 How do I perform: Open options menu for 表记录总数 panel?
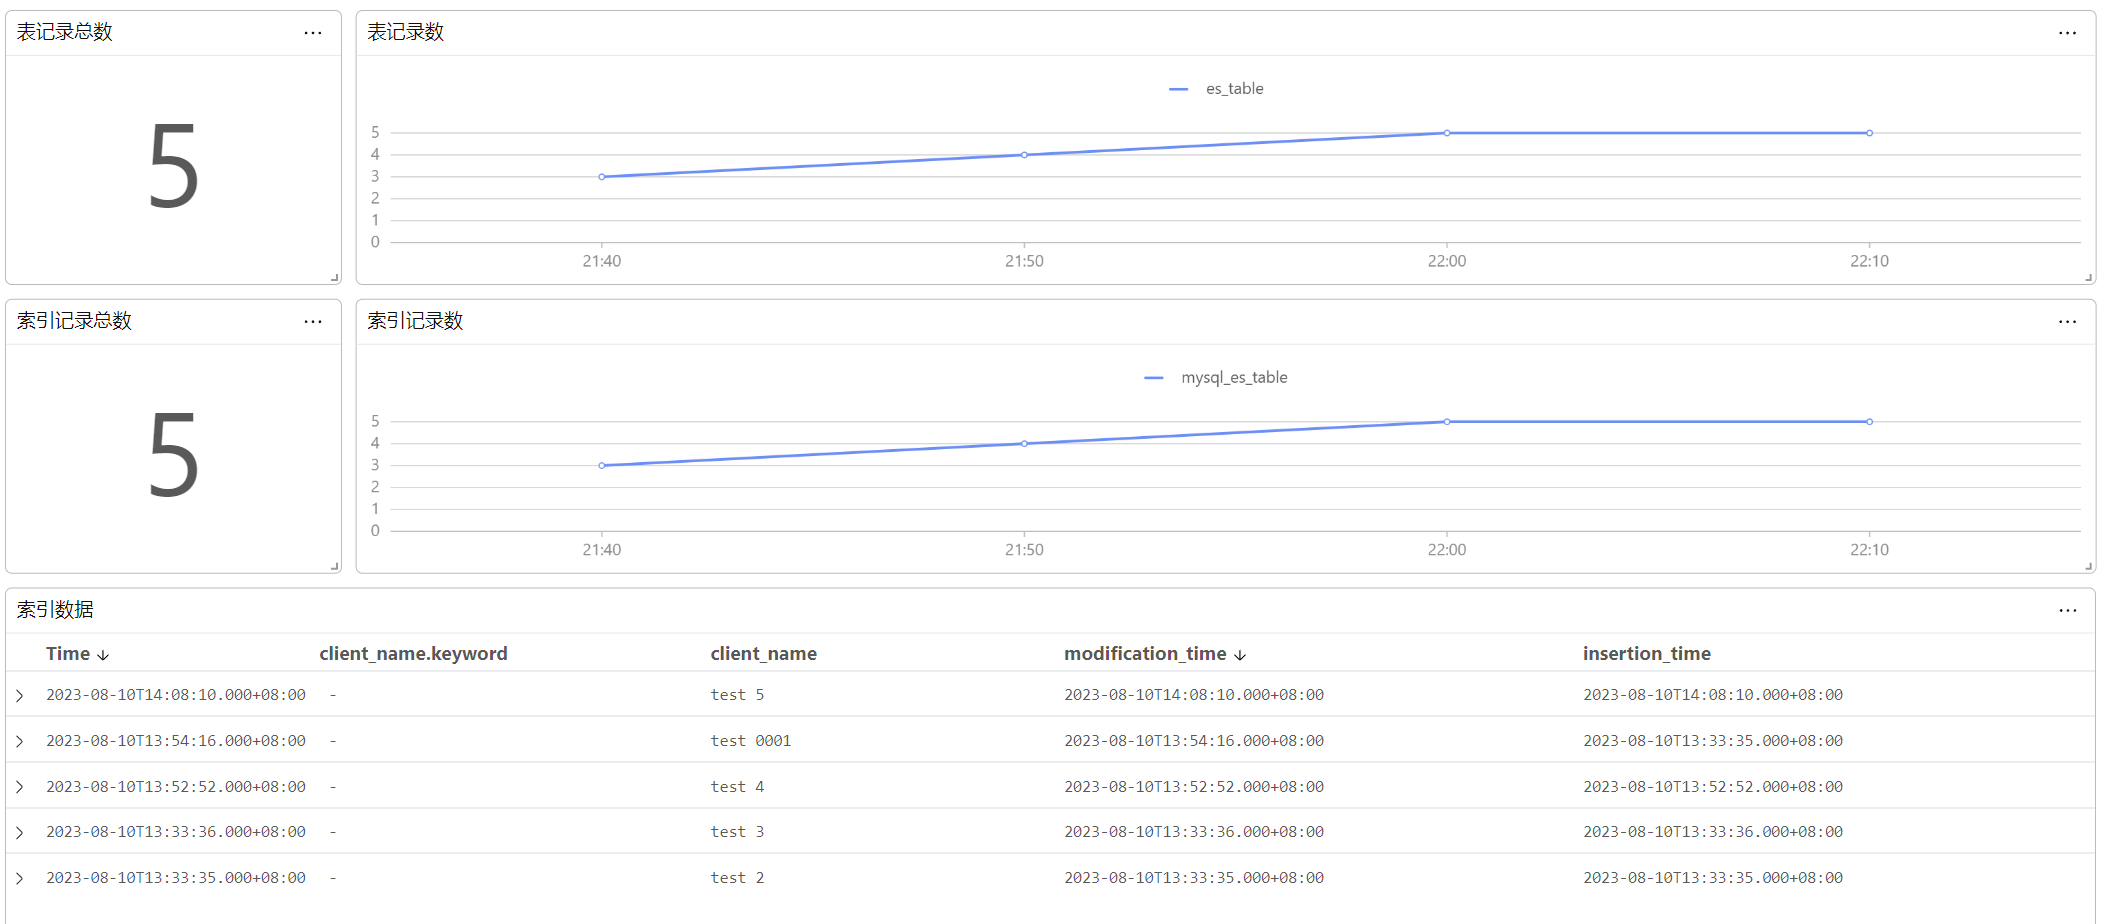313,33
